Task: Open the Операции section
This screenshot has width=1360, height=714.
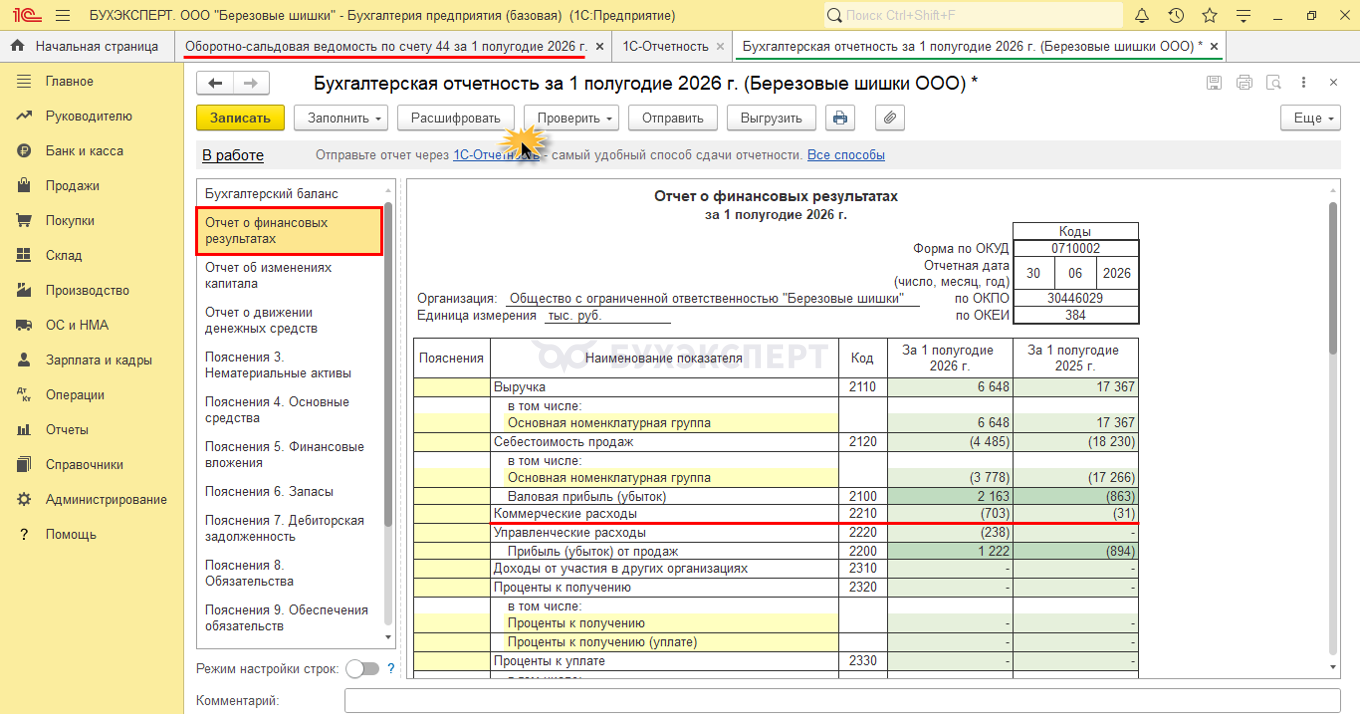Action: tap(74, 395)
